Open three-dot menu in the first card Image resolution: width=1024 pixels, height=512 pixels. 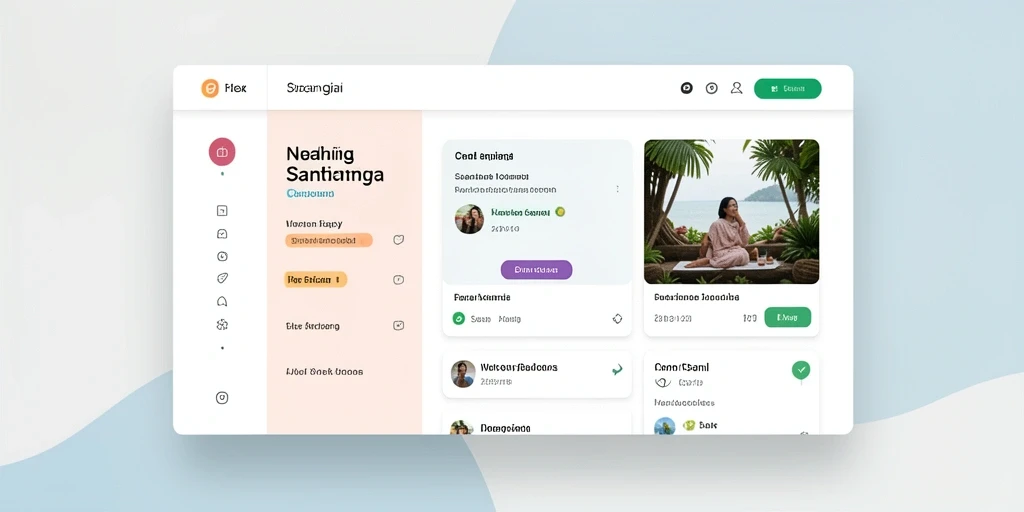(618, 189)
